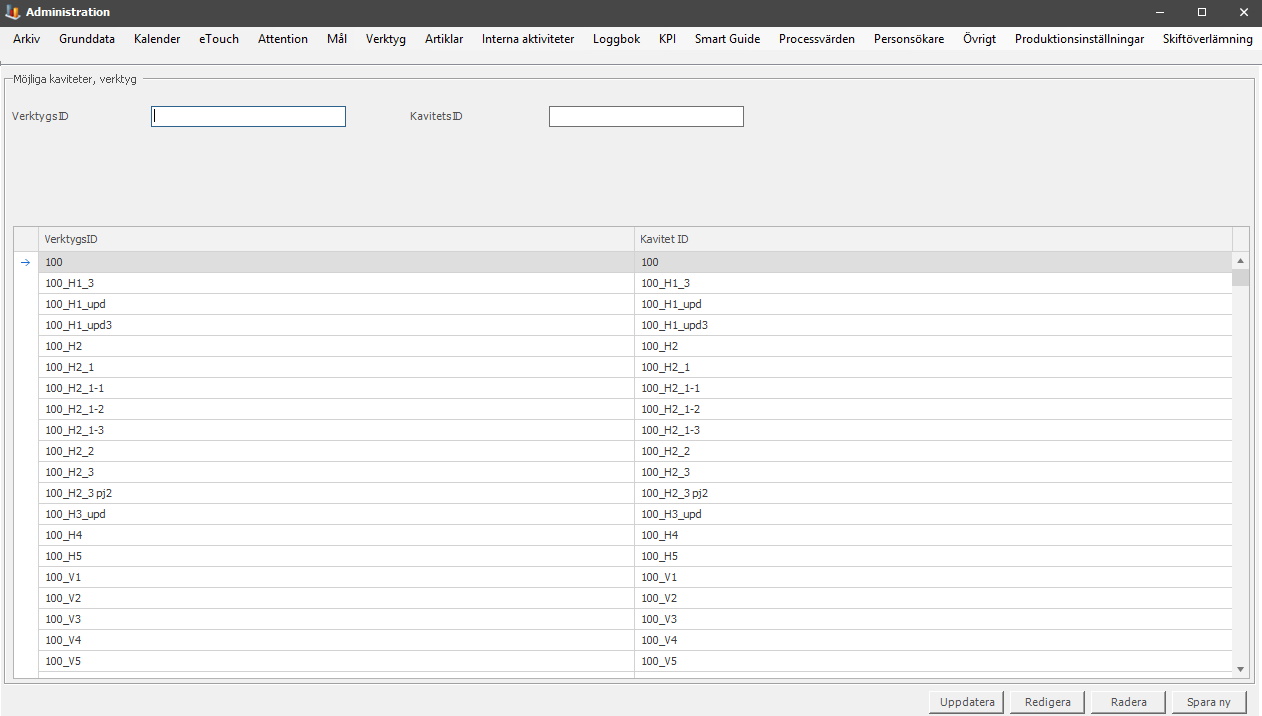The width and height of the screenshot is (1262, 716).
Task: Click the Radera button
Action: (1128, 702)
